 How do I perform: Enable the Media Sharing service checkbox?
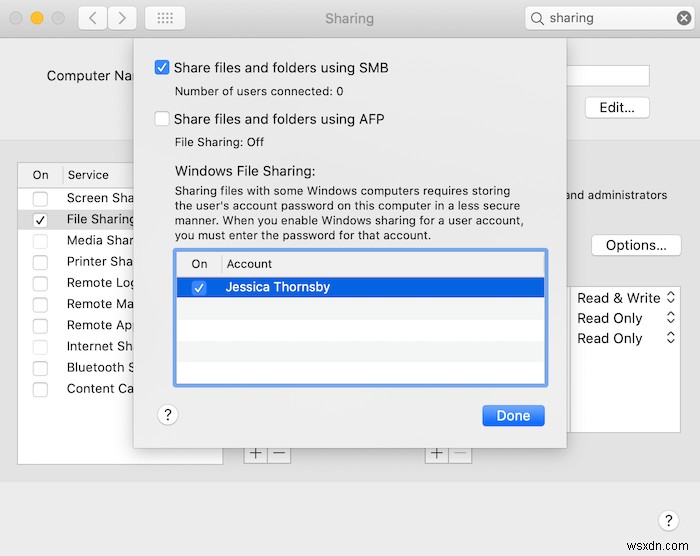(x=40, y=241)
